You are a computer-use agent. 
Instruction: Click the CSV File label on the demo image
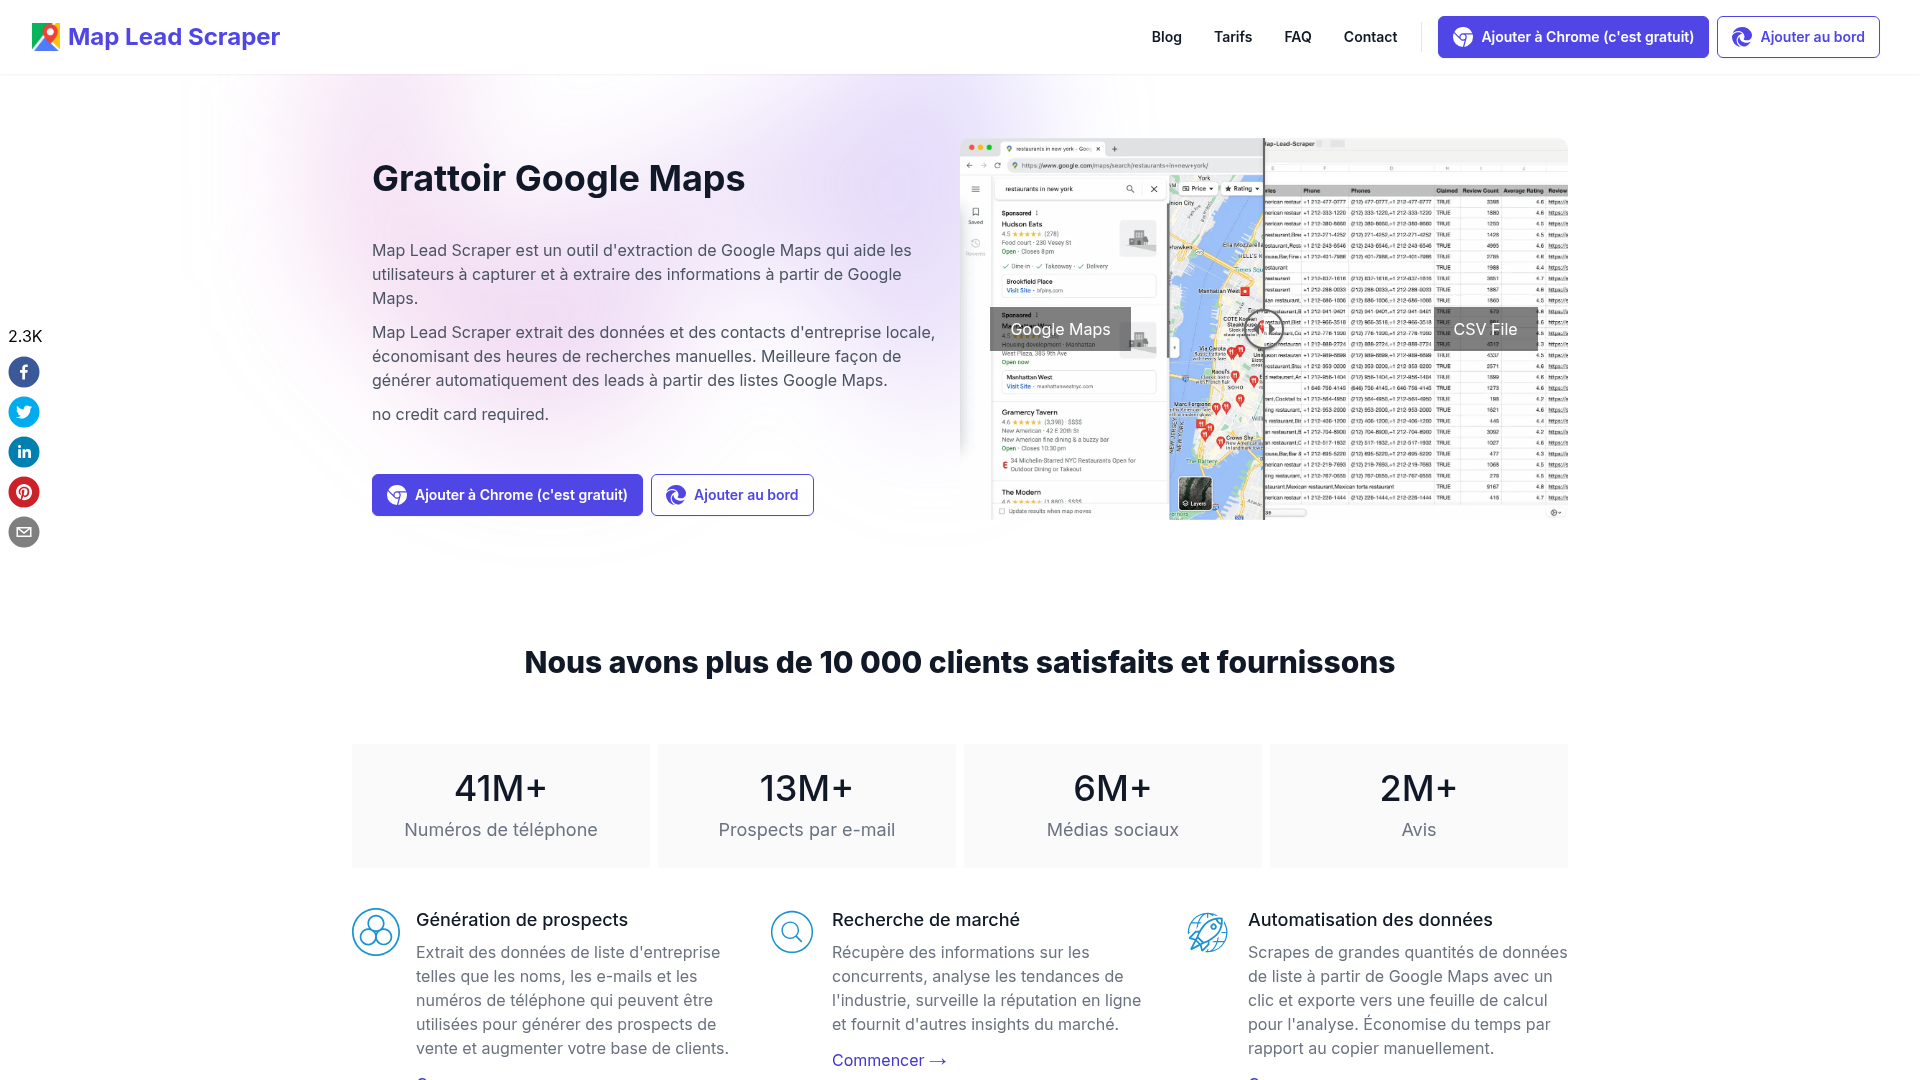tap(1485, 329)
